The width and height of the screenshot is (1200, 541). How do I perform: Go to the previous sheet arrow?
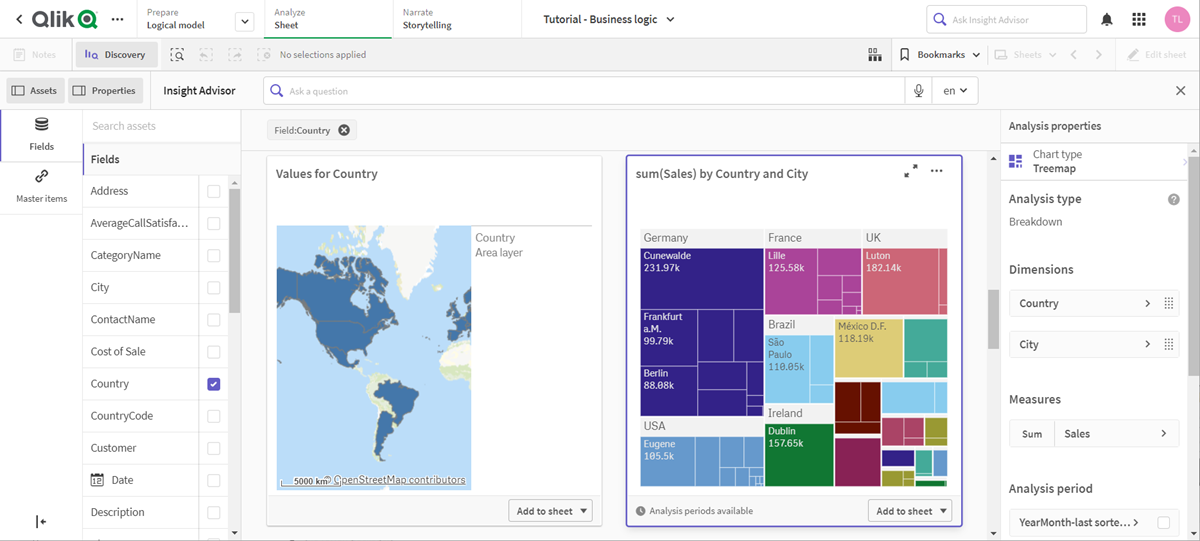point(1073,55)
